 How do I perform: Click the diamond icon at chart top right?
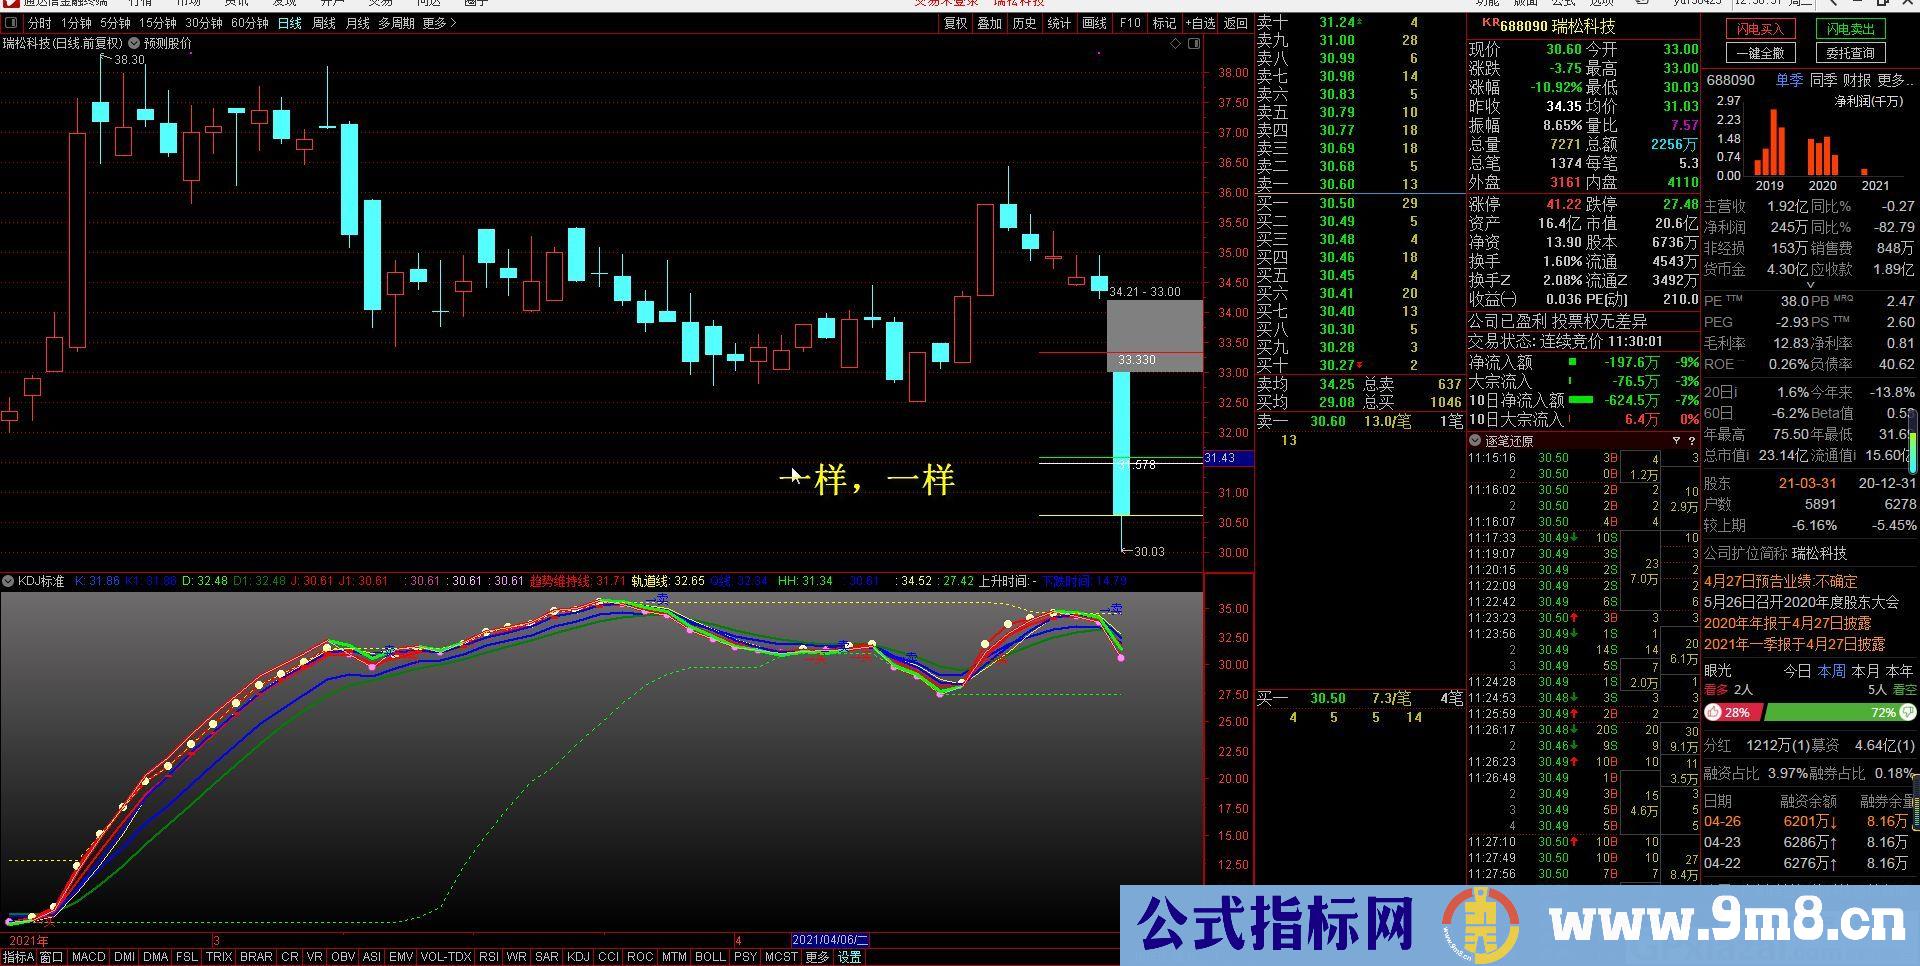coord(1176,43)
